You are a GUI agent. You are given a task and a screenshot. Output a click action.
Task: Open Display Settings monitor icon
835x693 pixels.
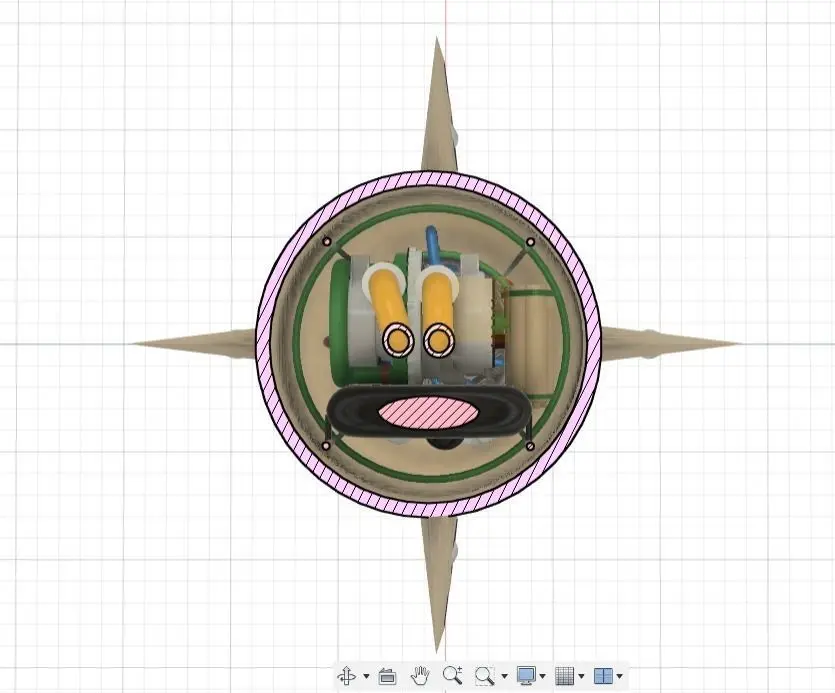527,675
